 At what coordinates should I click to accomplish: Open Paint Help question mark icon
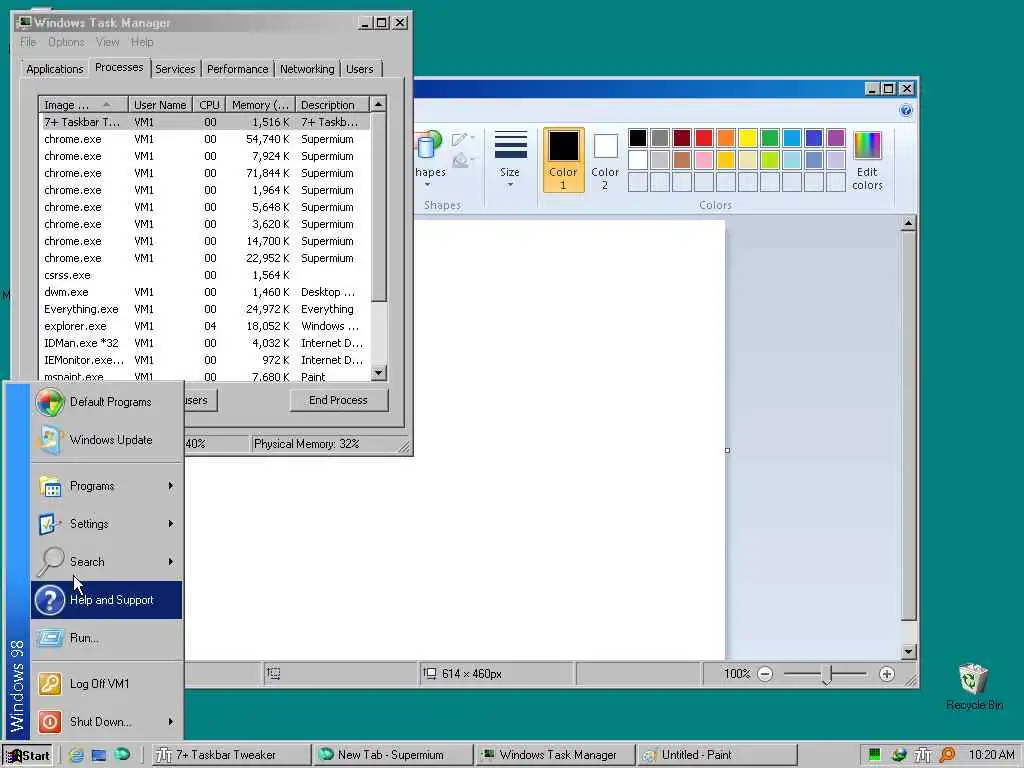coord(906,110)
